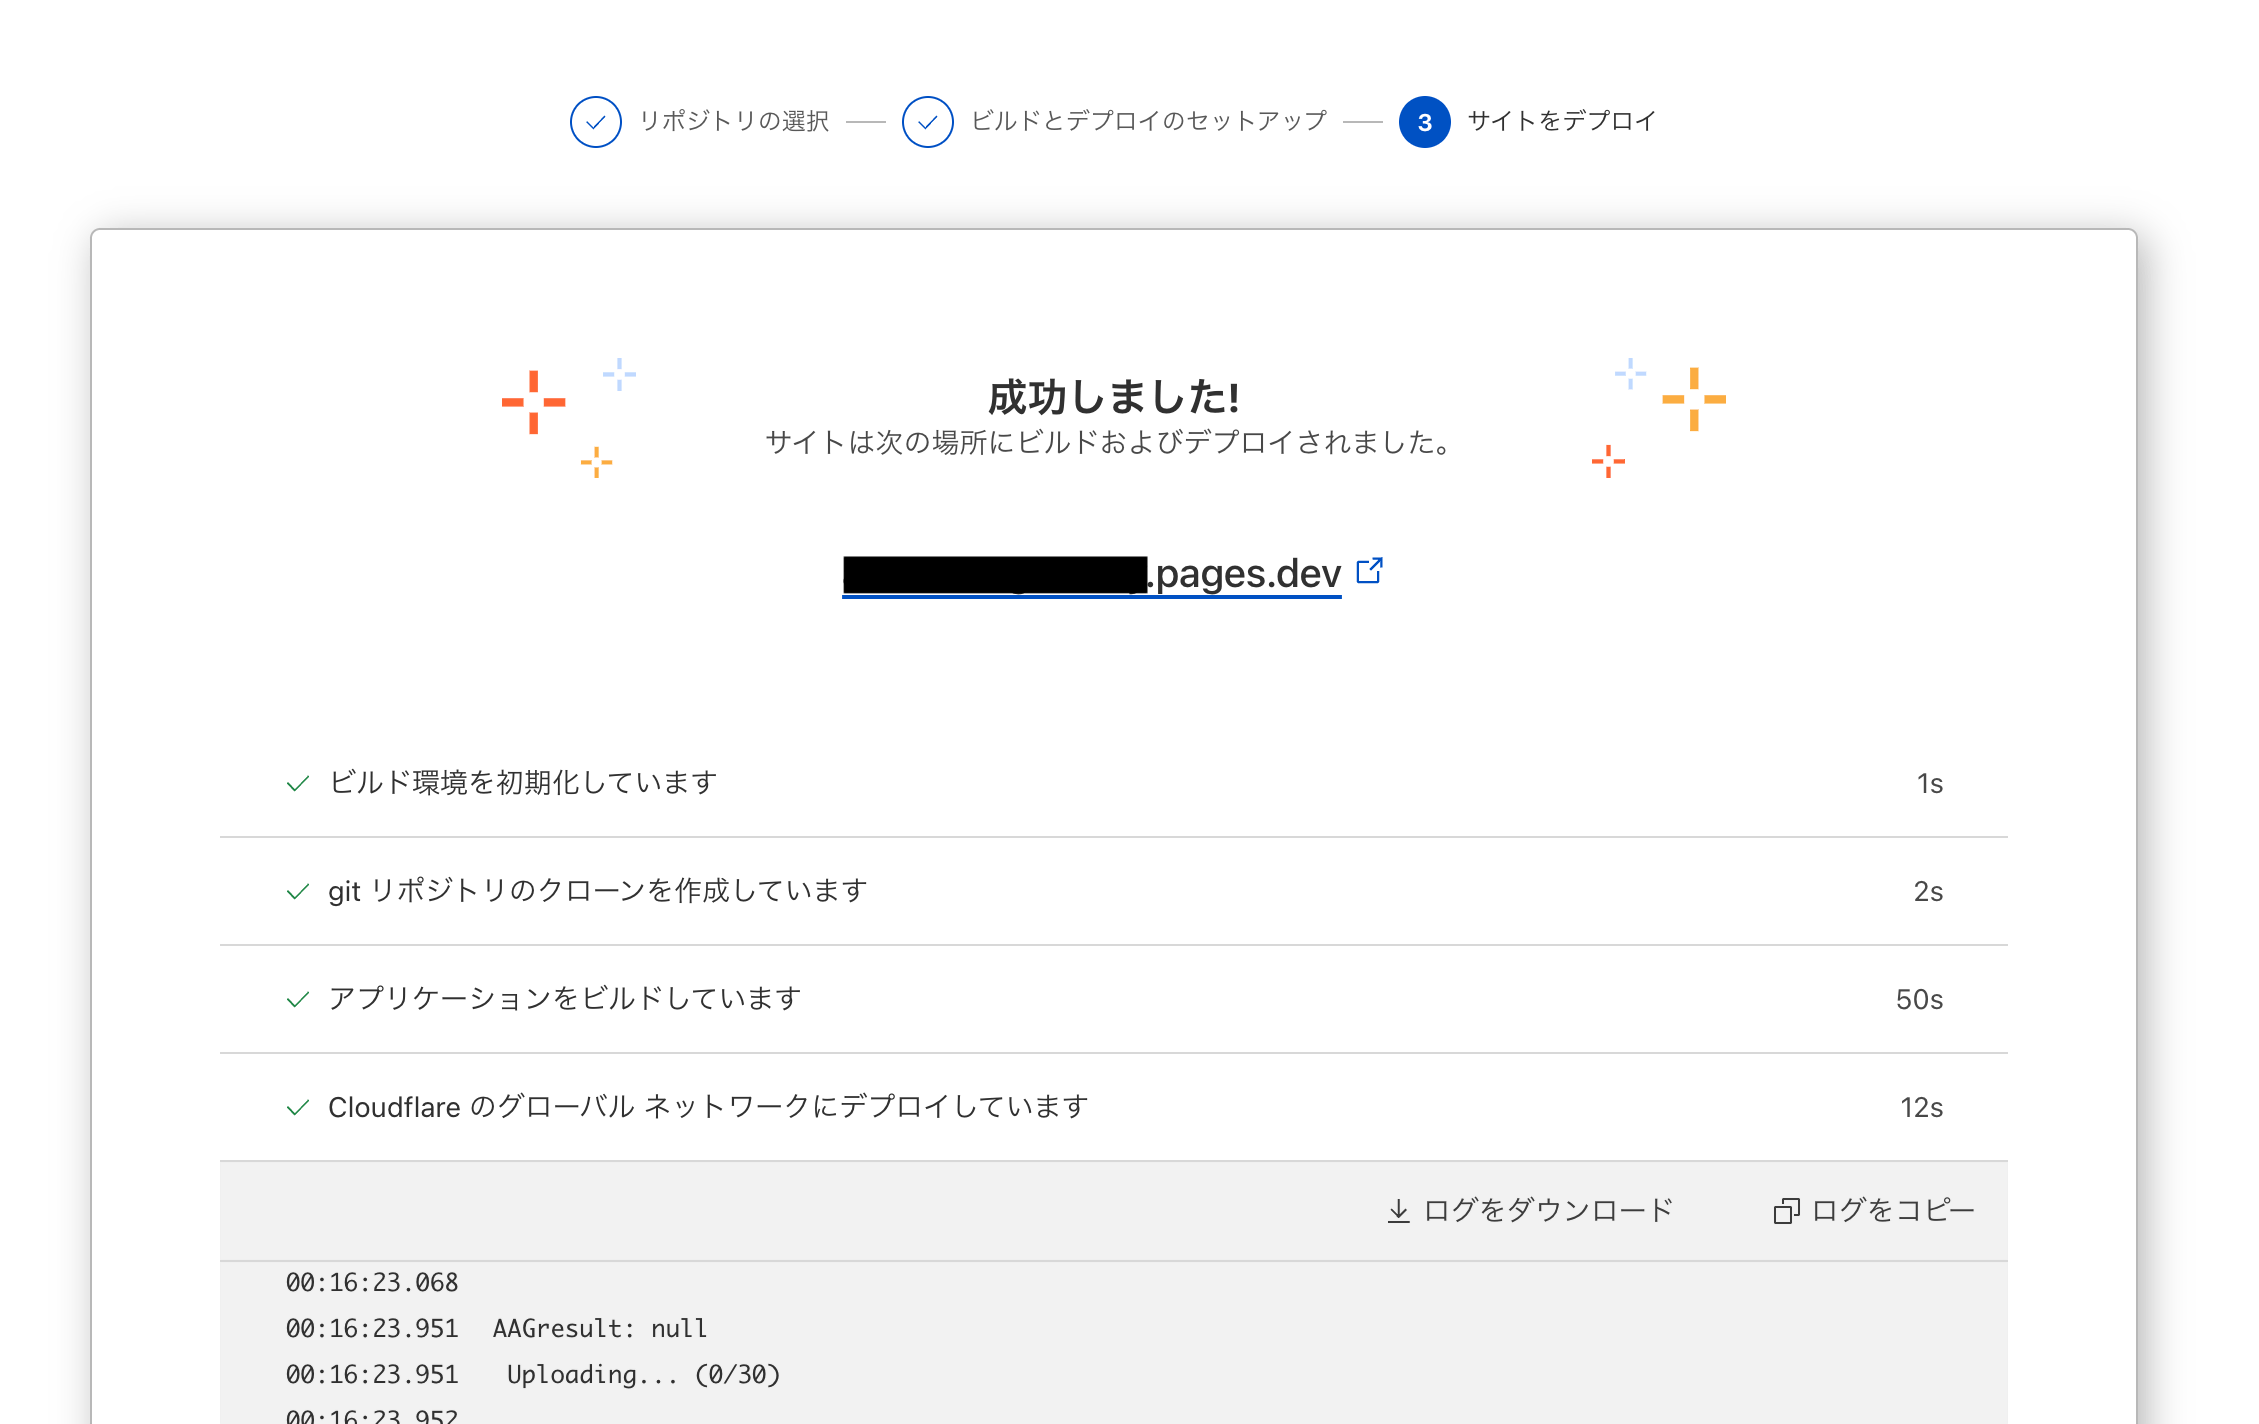Click the green check next to ビルド環境を初期化しています
2259x1424 pixels.
[297, 784]
